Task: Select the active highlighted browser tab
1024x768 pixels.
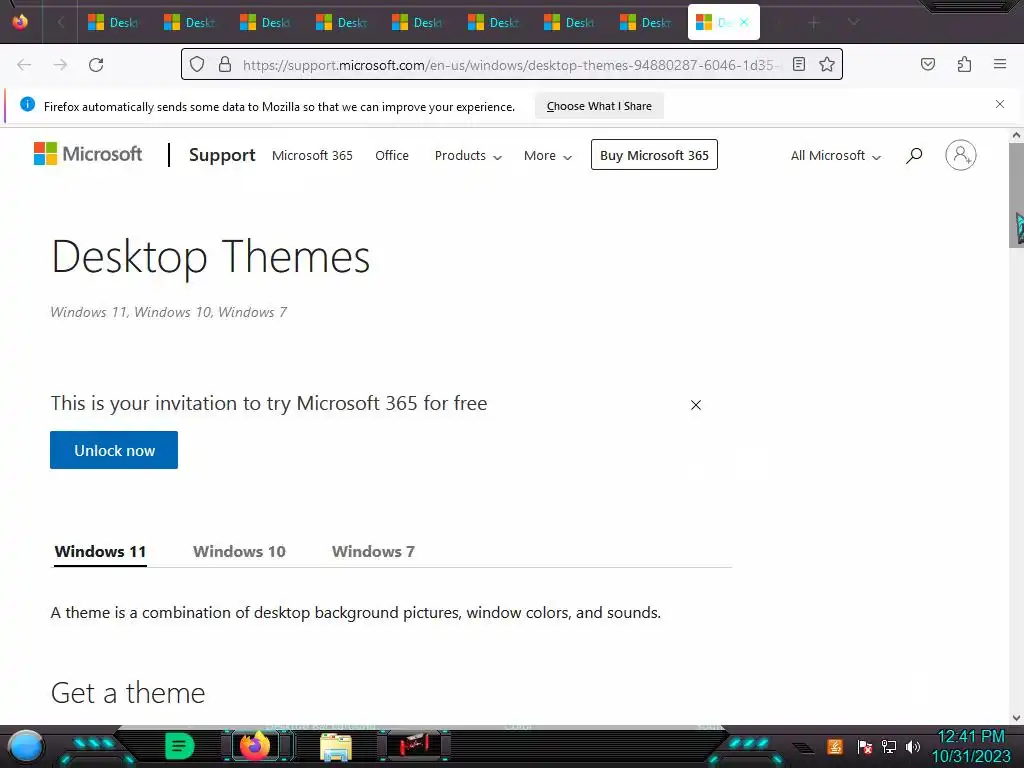Action: [723, 22]
